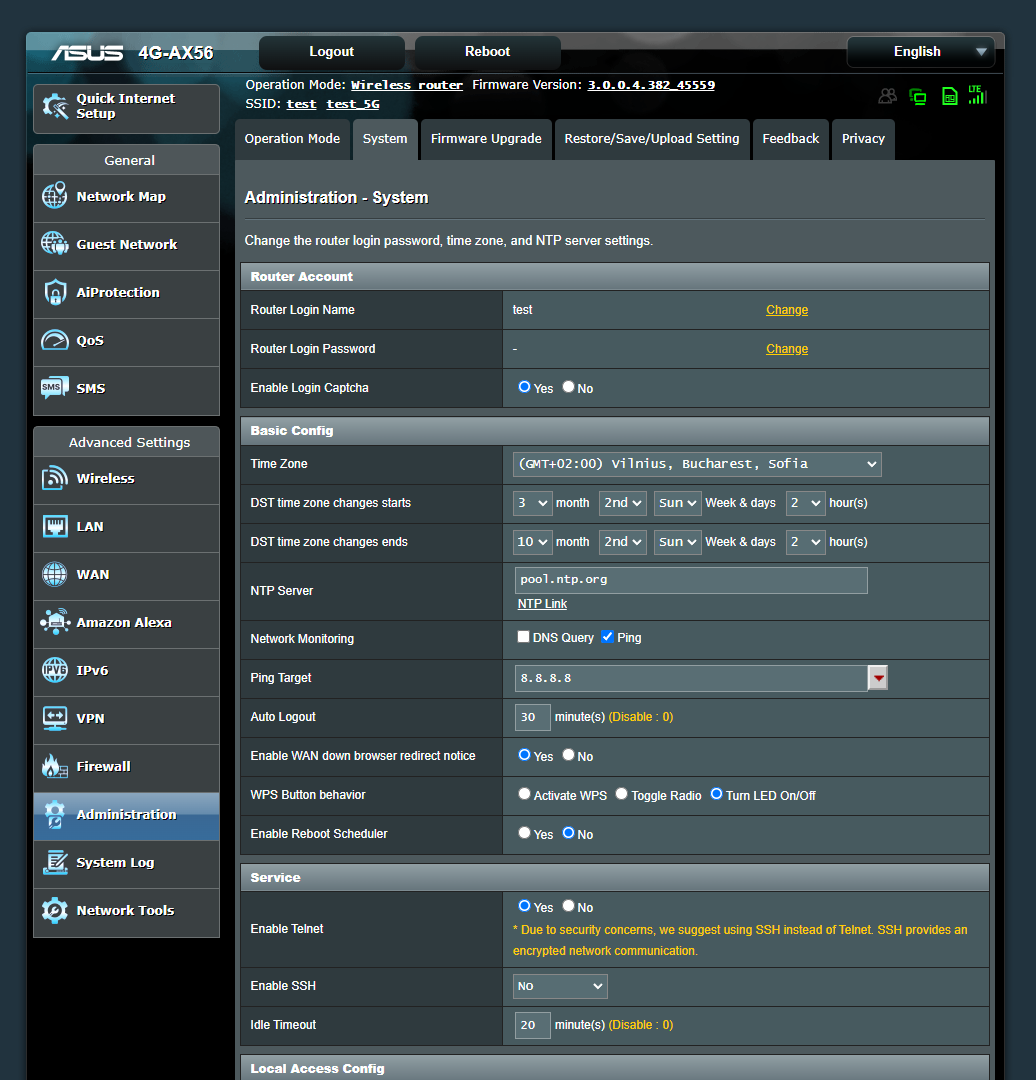Viewport: 1036px width, 1080px height.
Task: Open the language dropdown showing English
Action: (920, 52)
